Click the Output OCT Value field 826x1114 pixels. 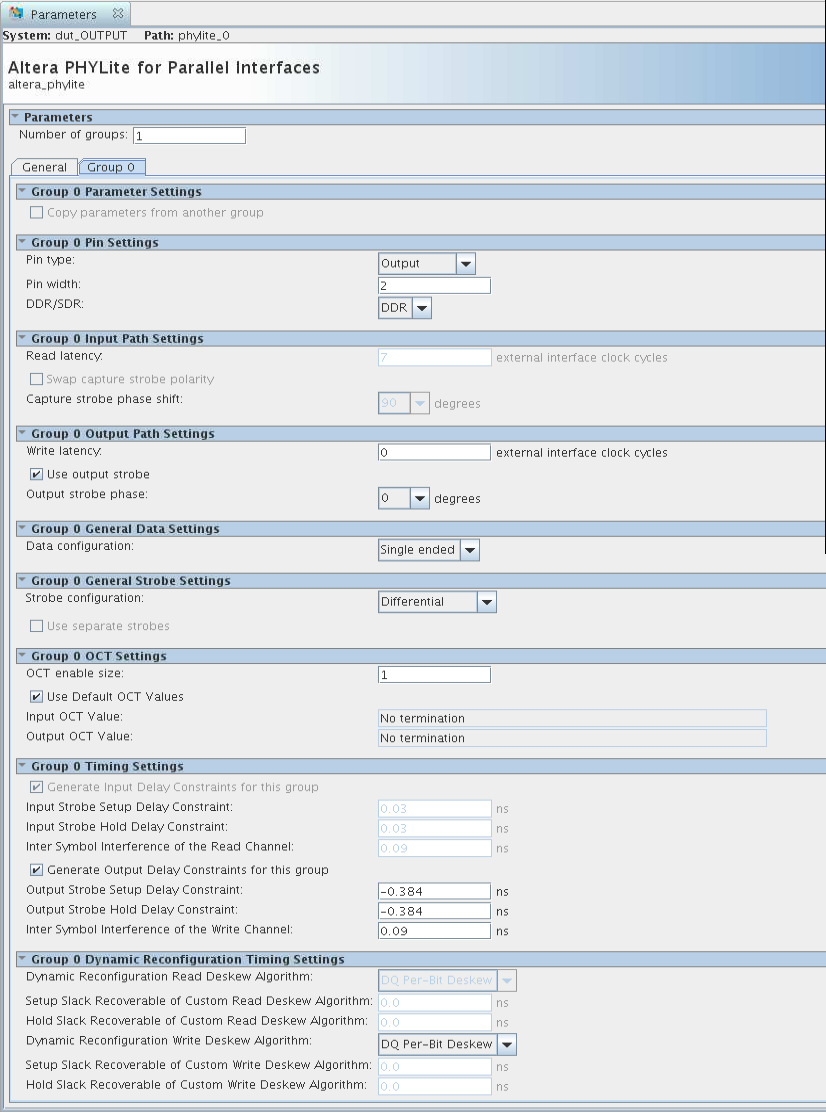(x=572, y=738)
